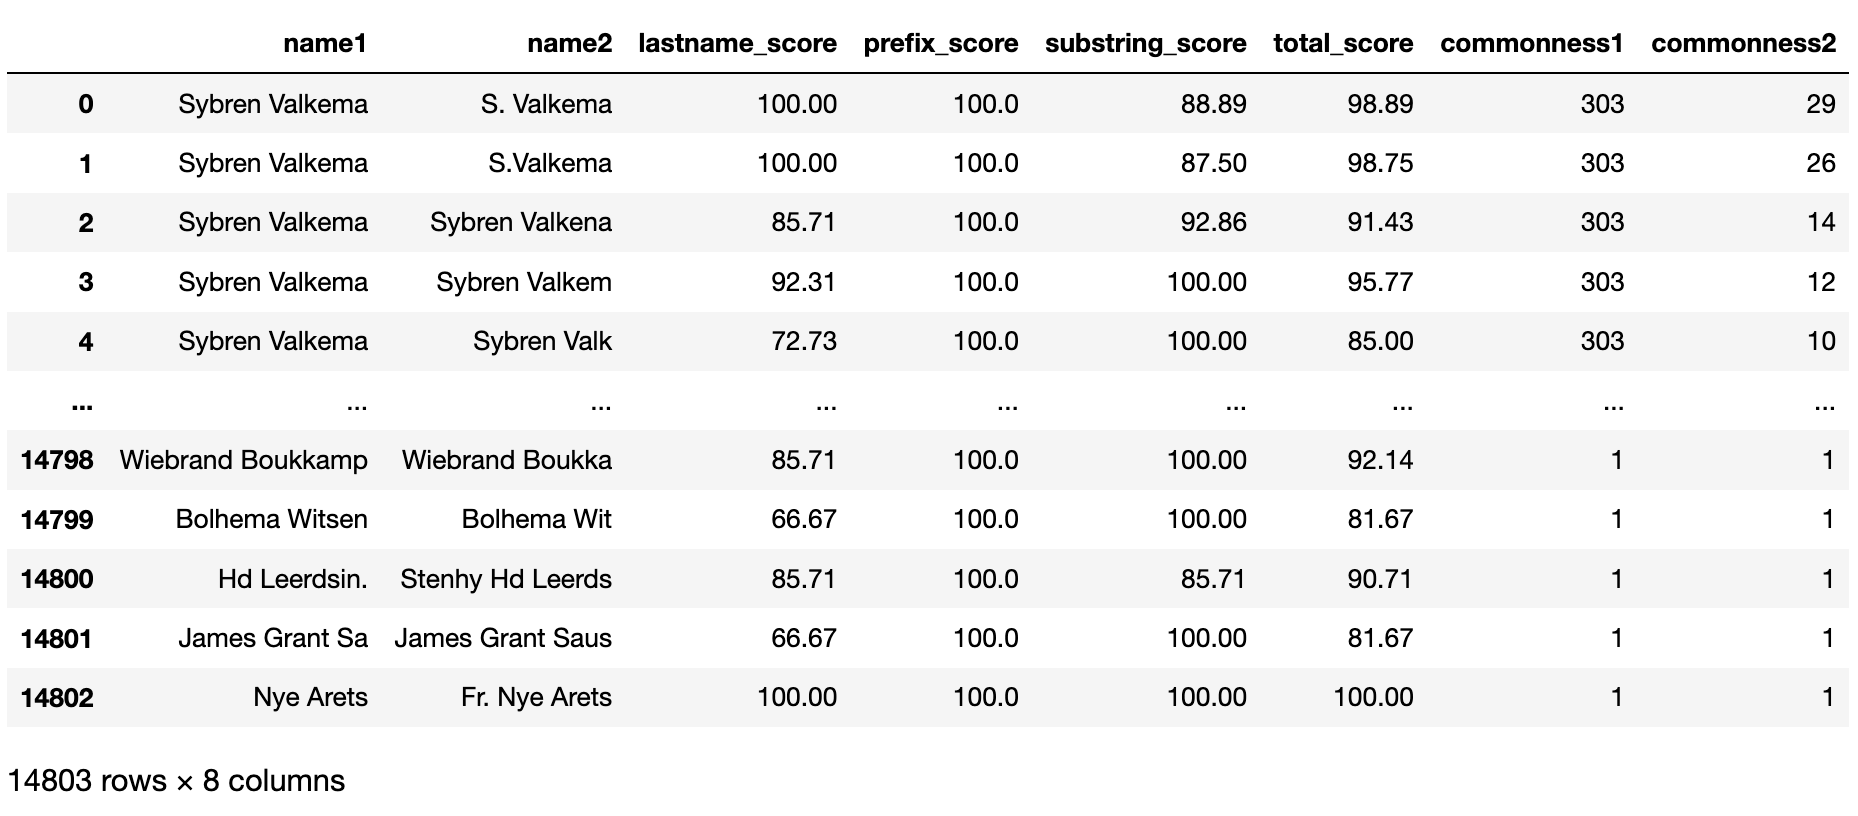
Task: Select row index 14802
Action: click(57, 697)
